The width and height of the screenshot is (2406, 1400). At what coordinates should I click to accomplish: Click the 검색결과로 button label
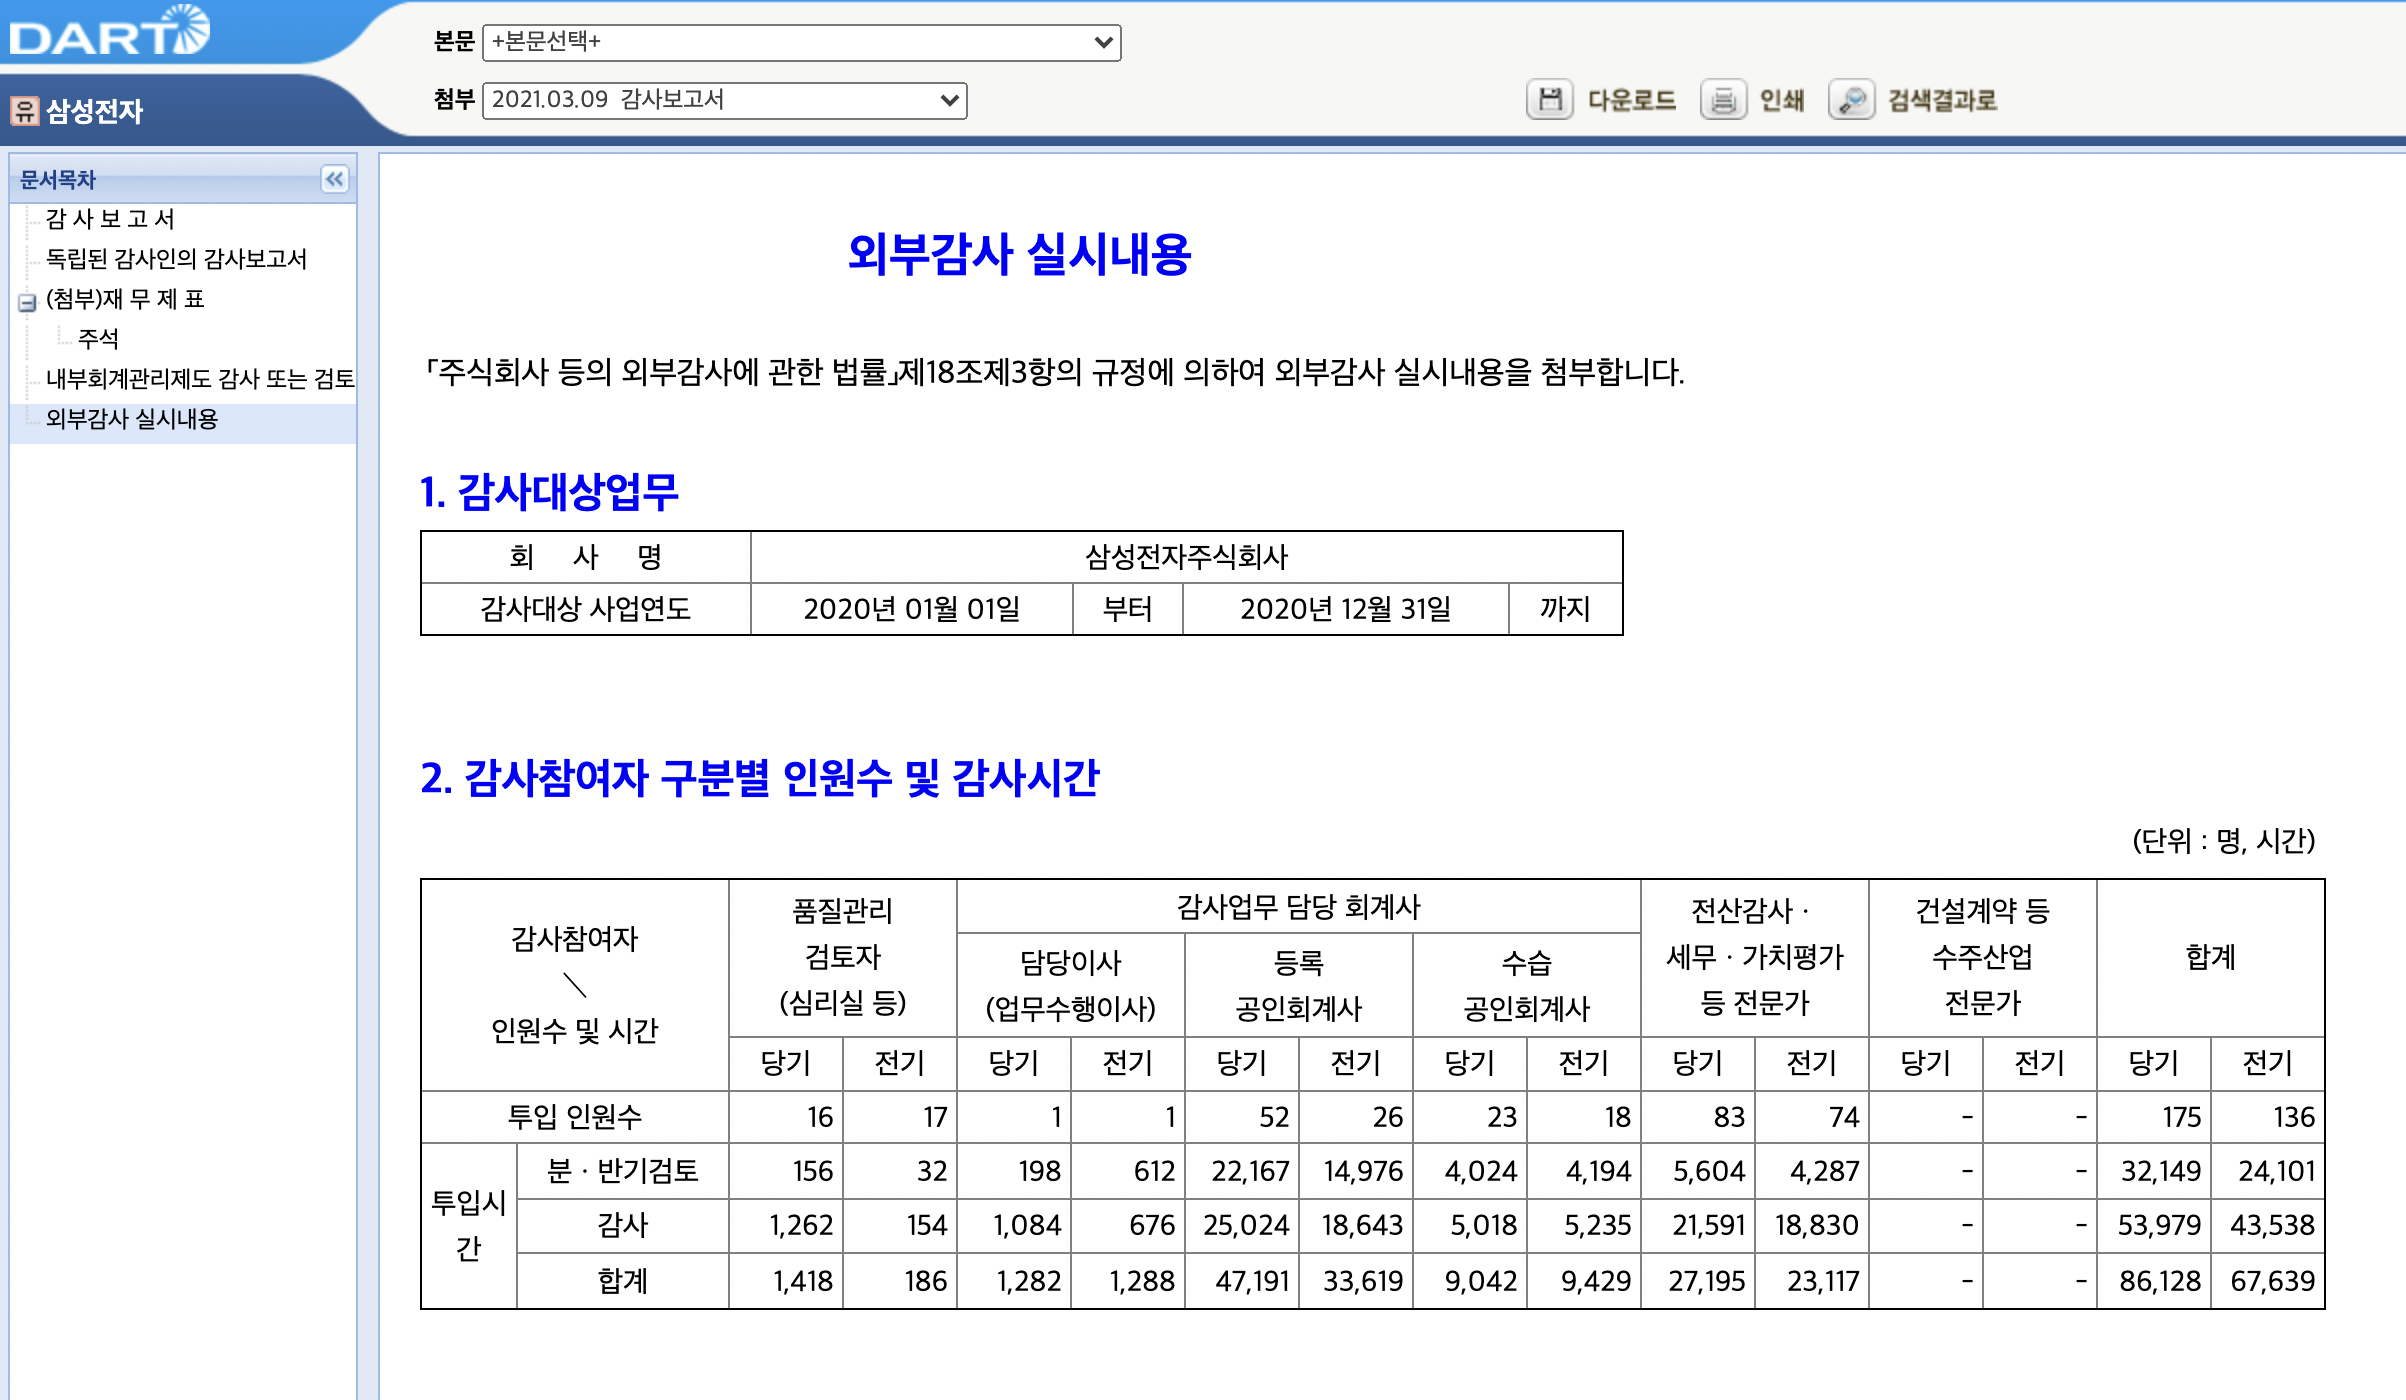[x=1942, y=100]
